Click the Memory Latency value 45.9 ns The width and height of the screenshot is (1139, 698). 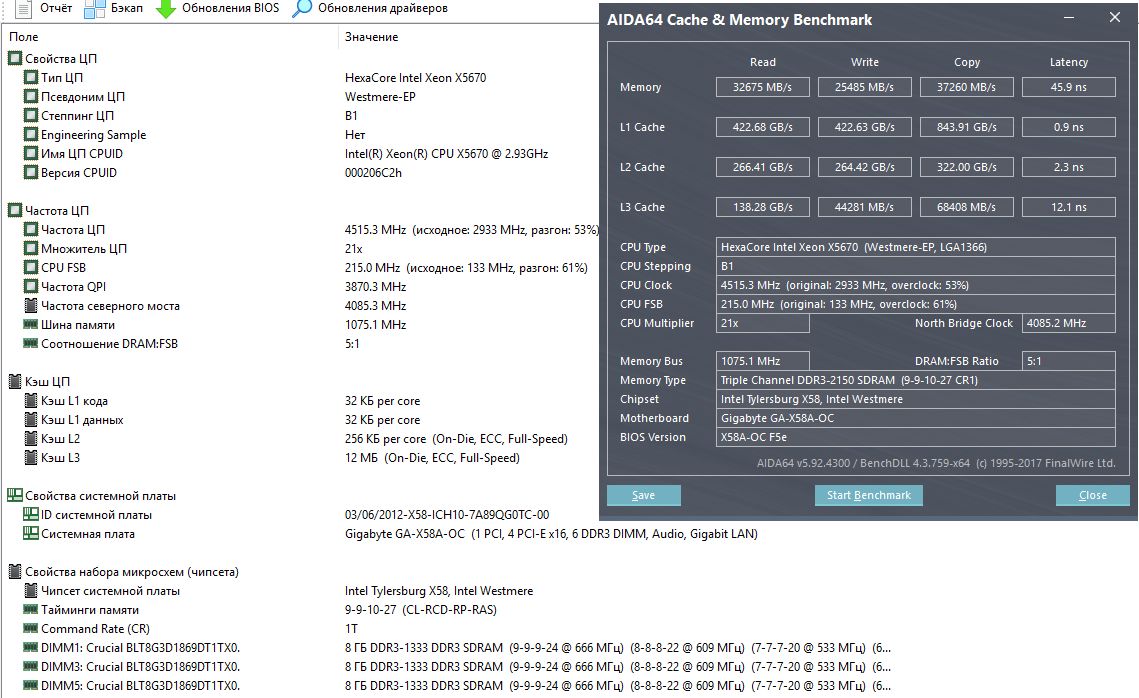tap(1069, 87)
